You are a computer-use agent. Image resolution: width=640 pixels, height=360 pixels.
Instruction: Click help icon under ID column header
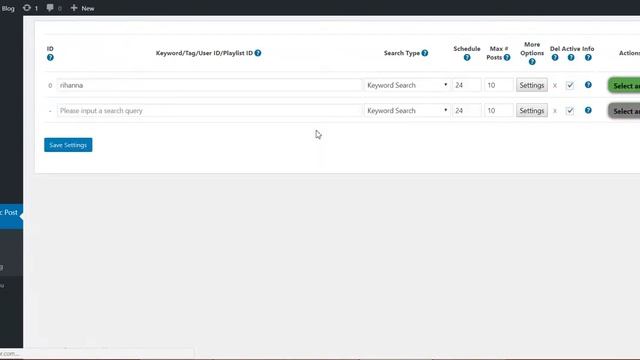tap(50, 58)
